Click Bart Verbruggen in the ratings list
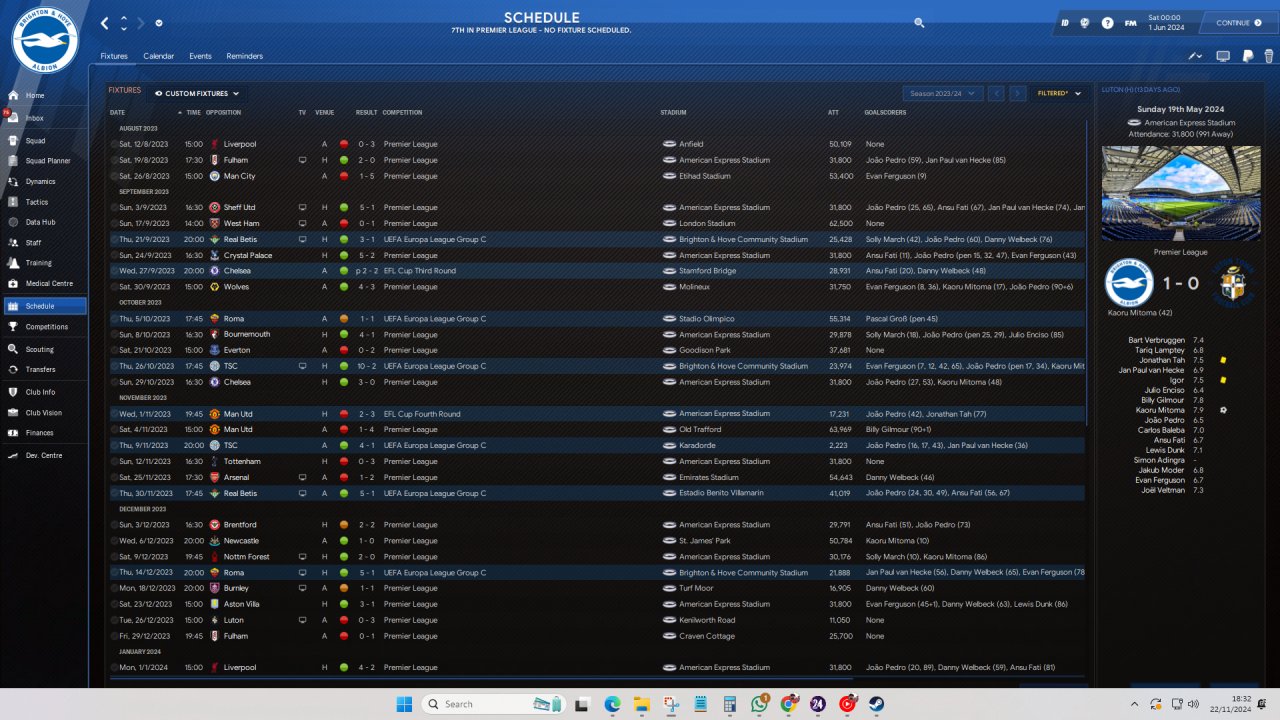 [x=1156, y=340]
